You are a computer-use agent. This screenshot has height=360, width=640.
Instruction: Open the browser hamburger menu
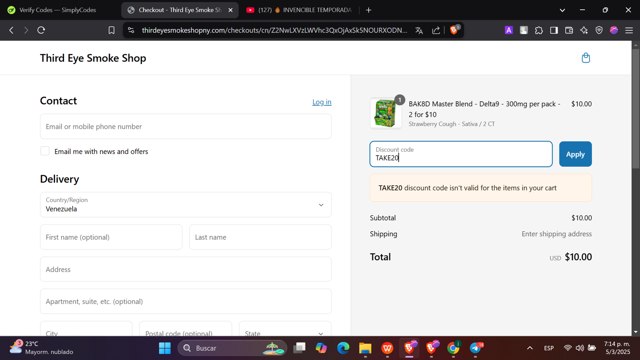[629, 30]
